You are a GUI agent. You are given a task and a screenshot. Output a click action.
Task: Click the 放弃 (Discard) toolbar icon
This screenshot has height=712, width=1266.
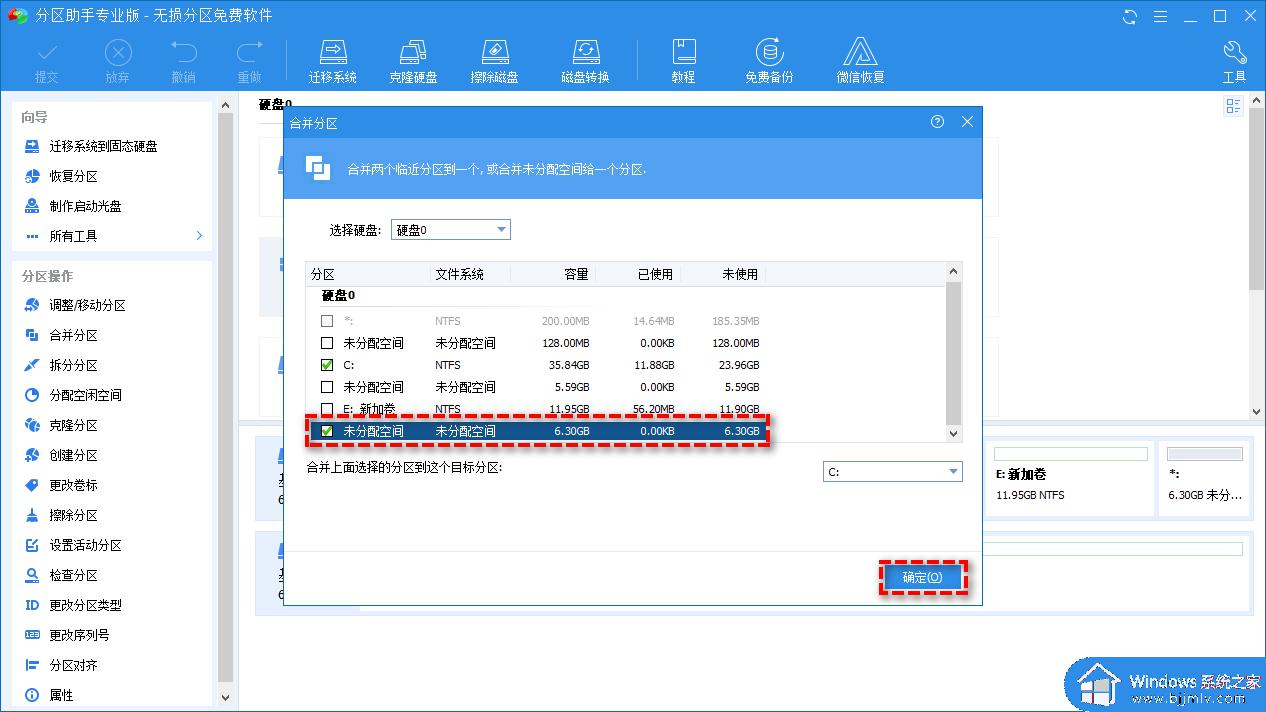pos(117,60)
